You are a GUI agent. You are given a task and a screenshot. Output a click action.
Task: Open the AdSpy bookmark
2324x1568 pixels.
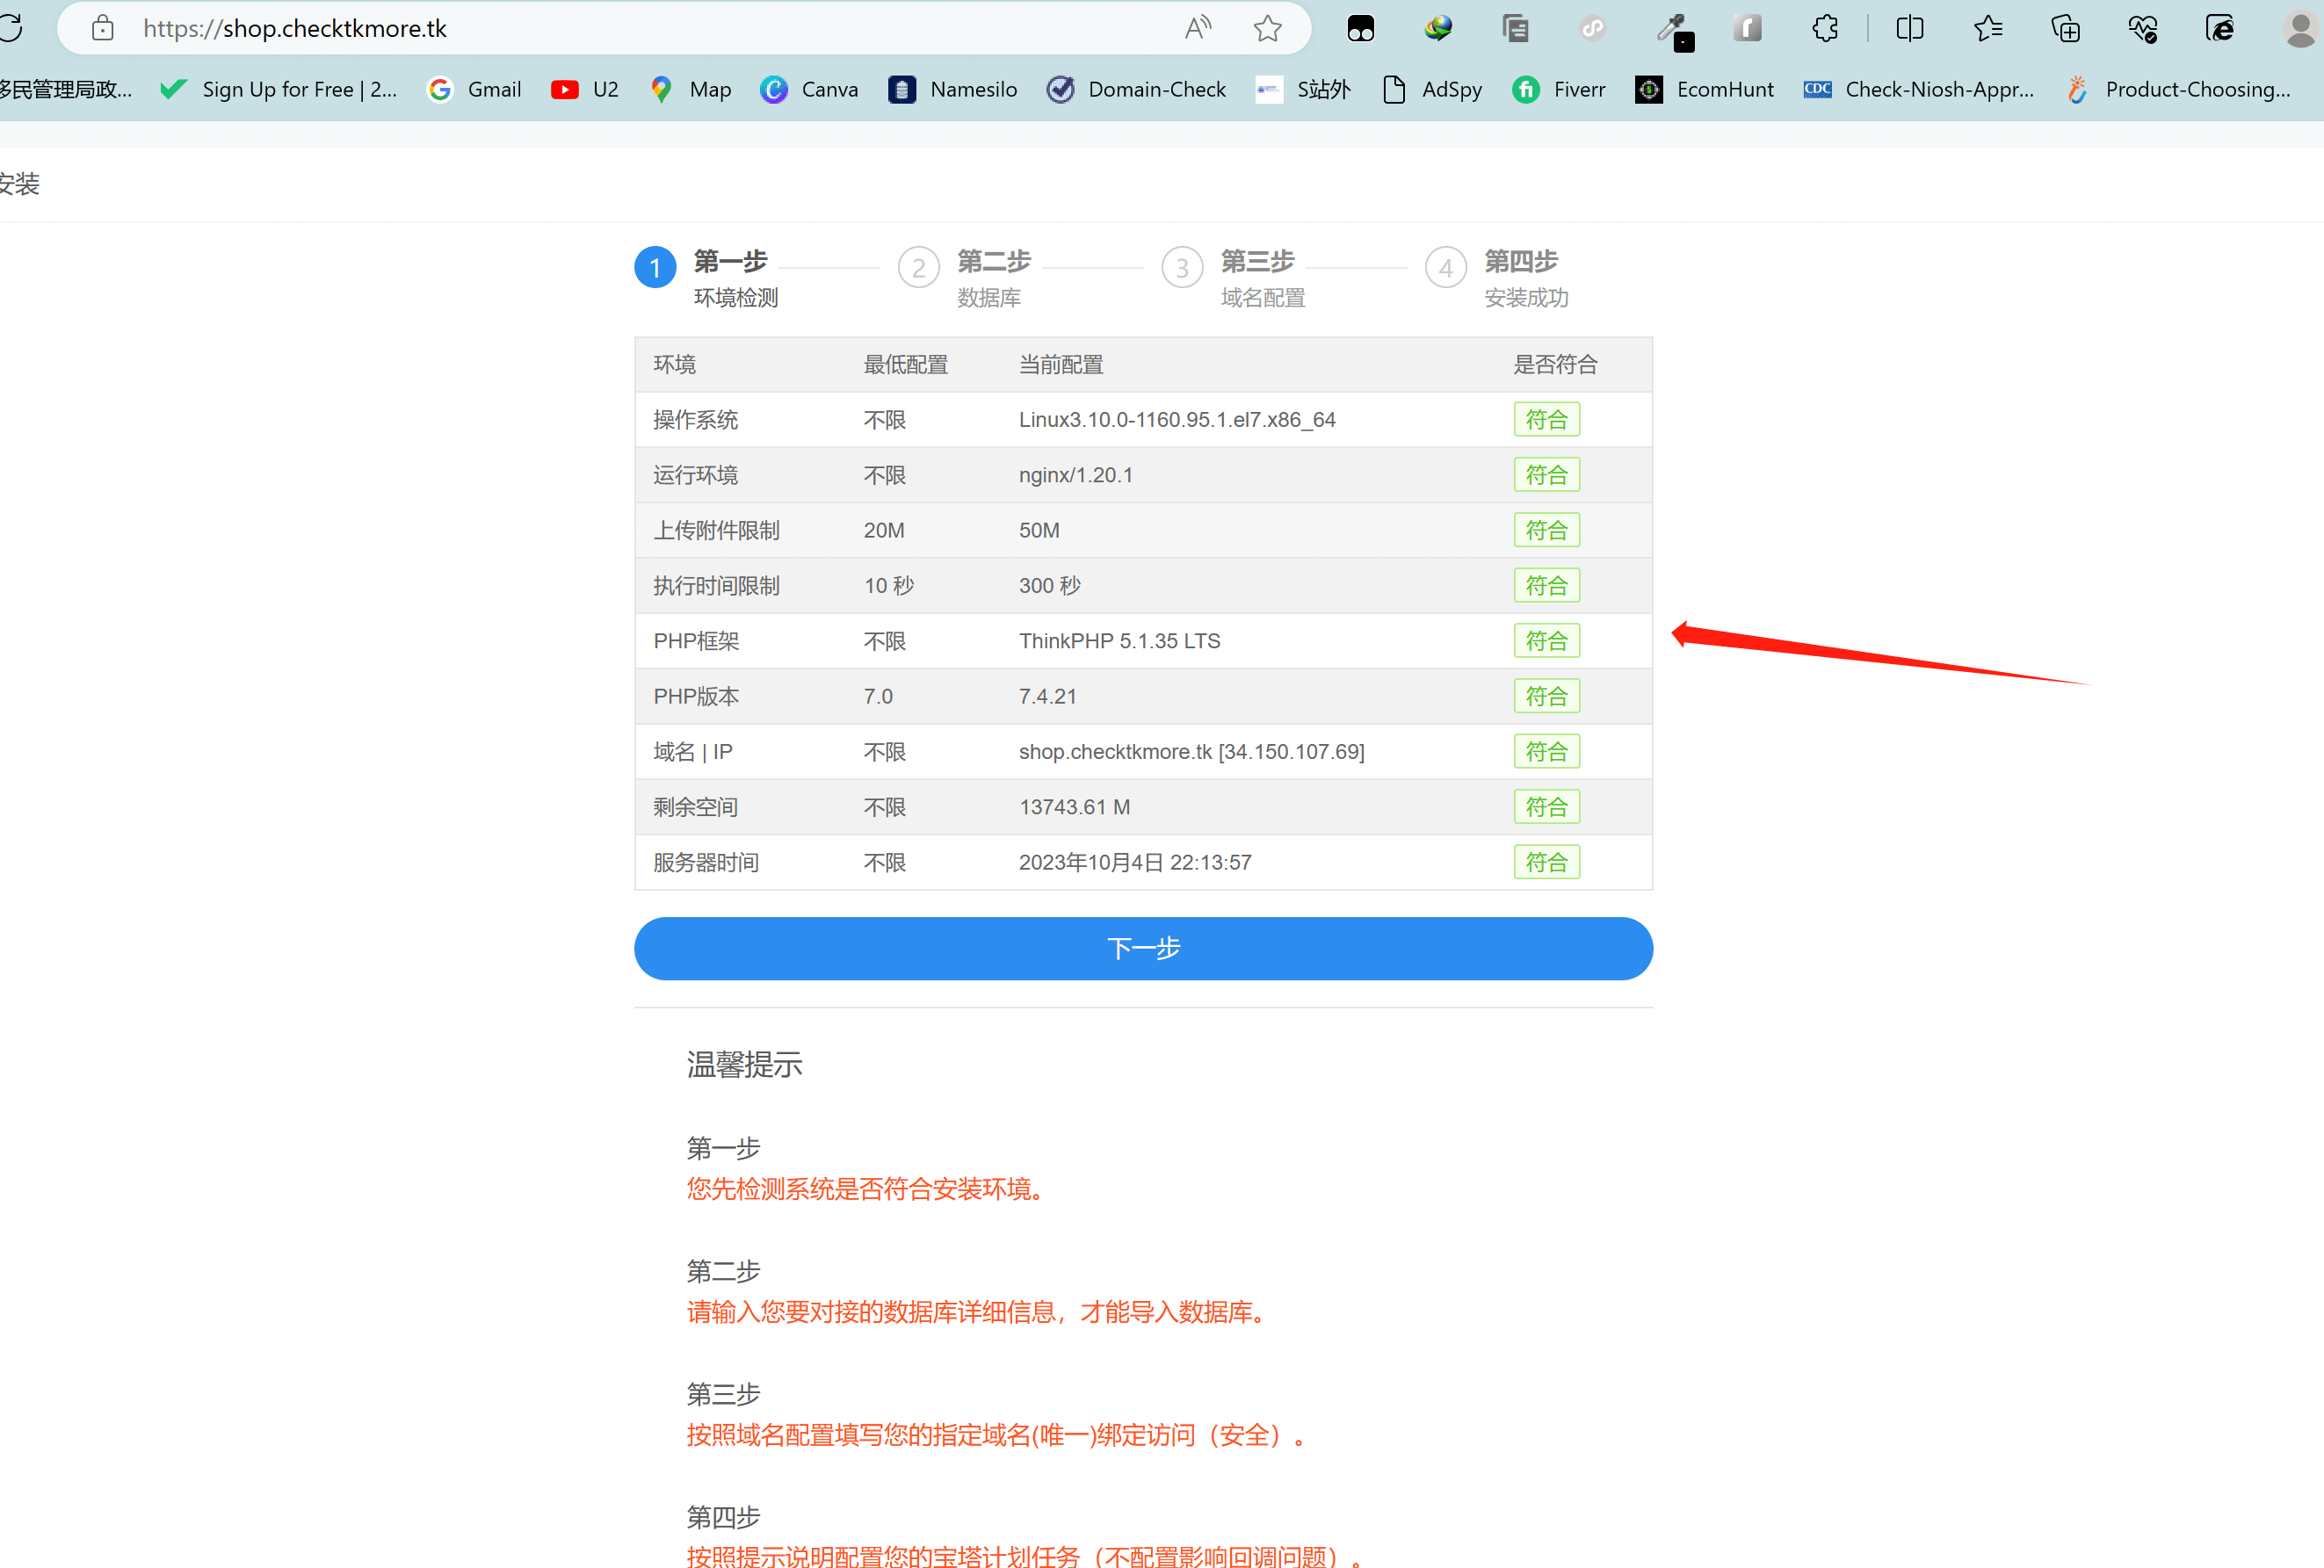coord(1432,89)
